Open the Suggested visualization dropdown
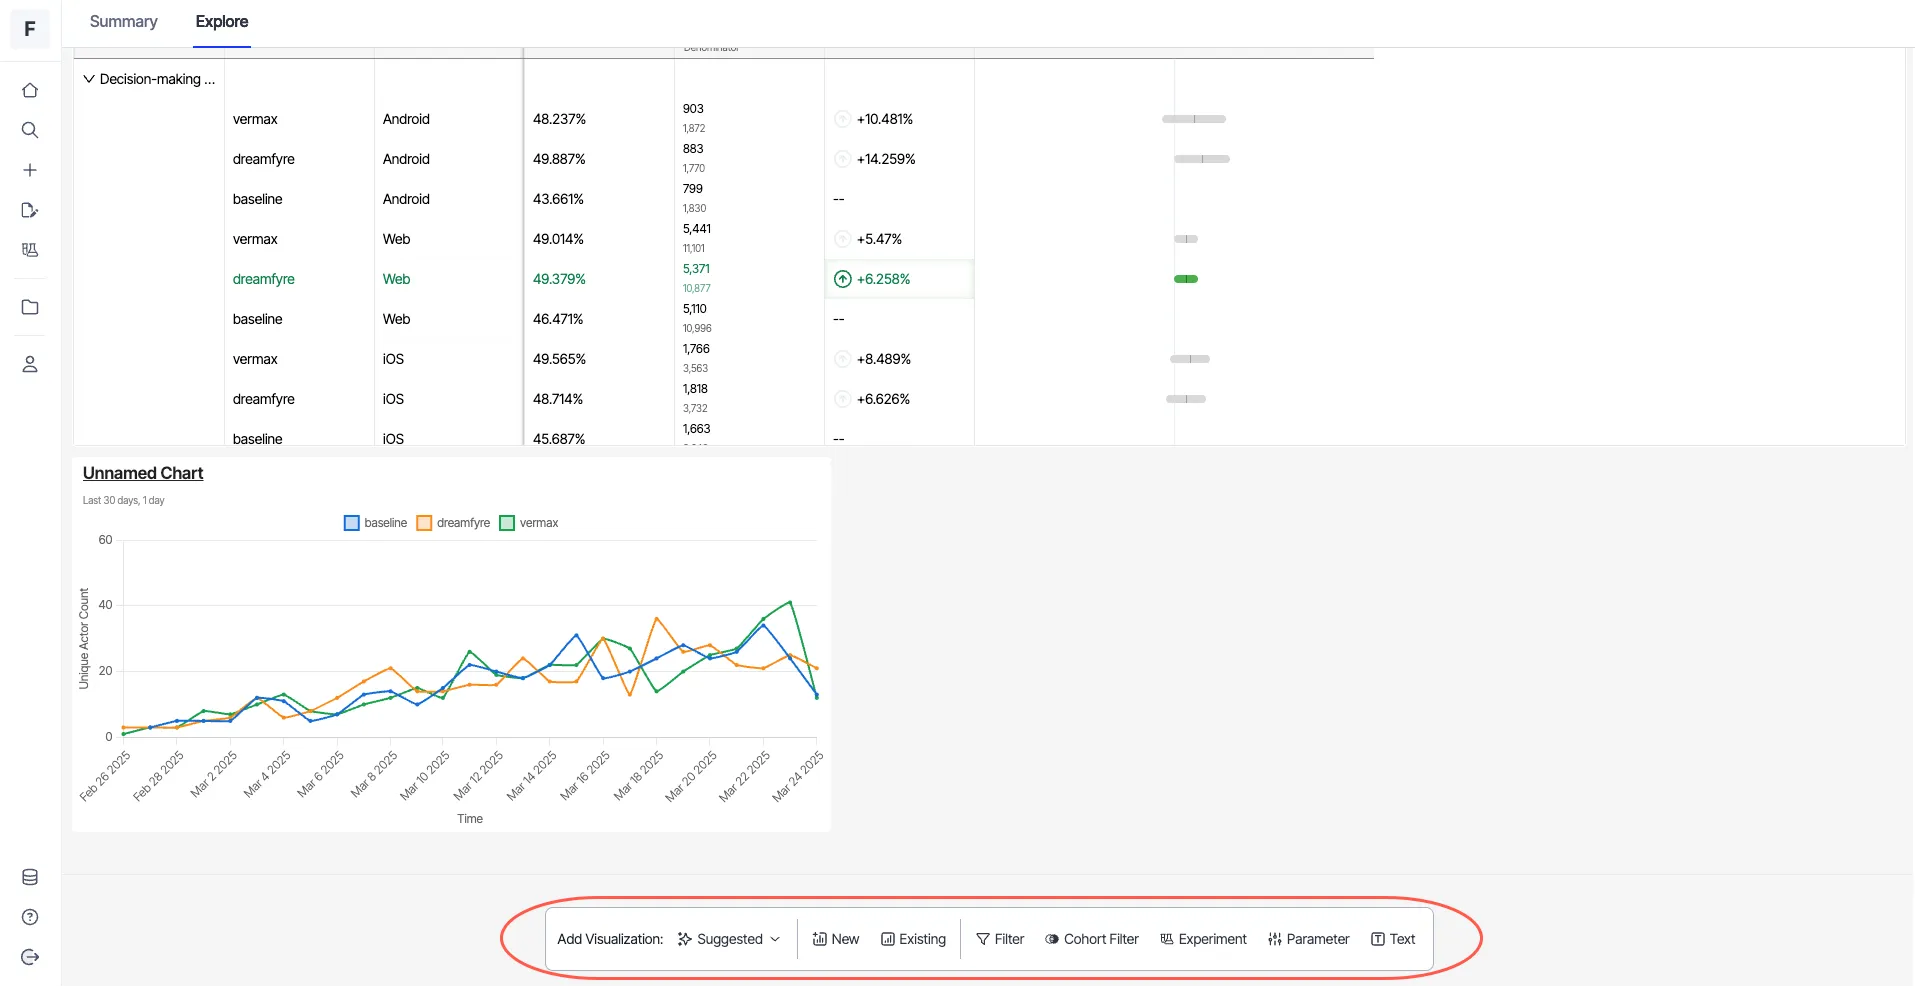1915x987 pixels. 729,939
